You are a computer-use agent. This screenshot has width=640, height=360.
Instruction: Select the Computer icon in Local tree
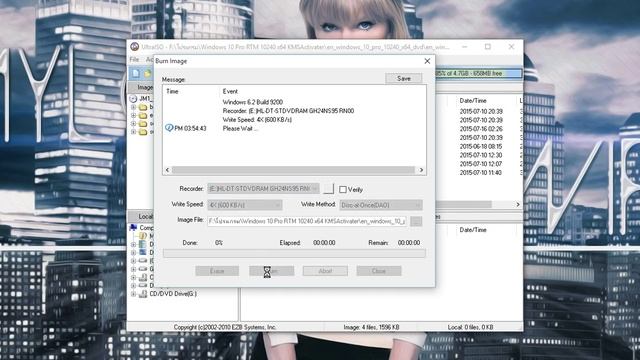133,227
